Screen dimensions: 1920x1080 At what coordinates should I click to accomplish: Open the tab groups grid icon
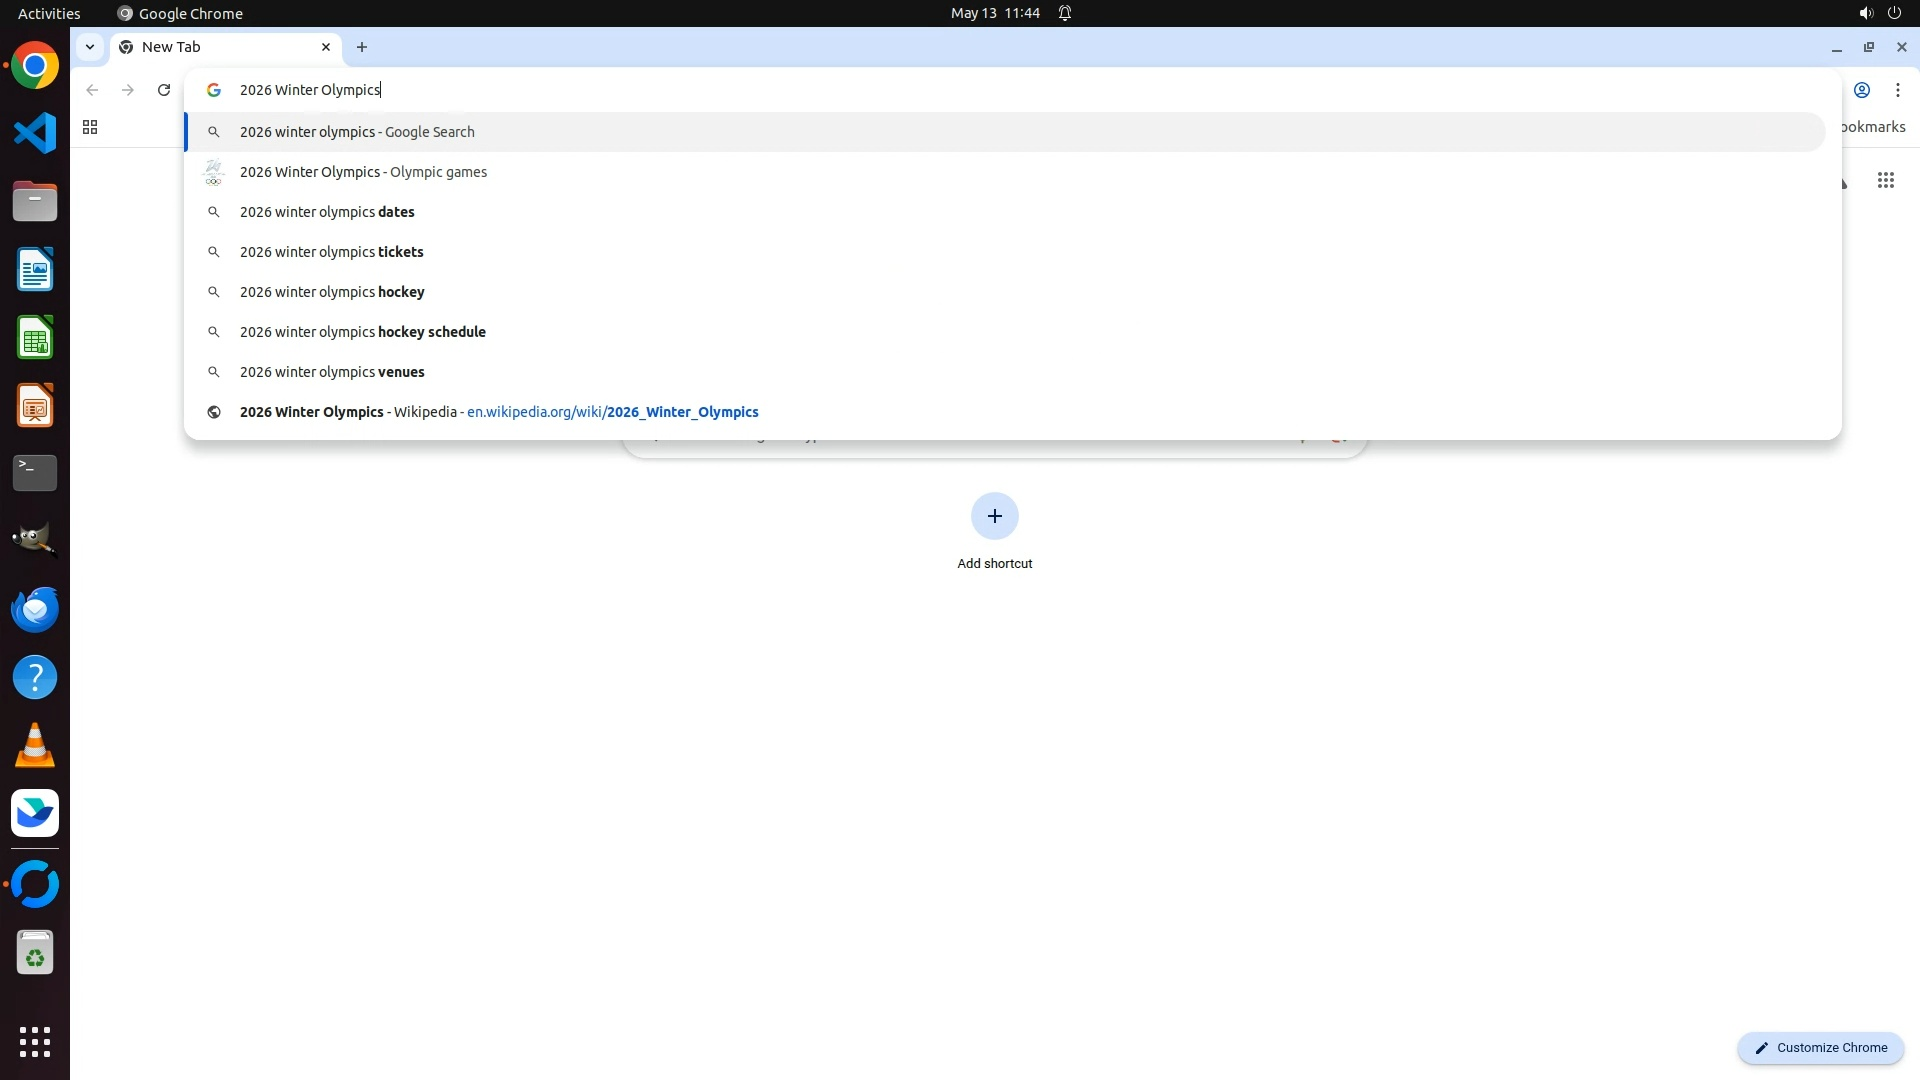coord(90,127)
